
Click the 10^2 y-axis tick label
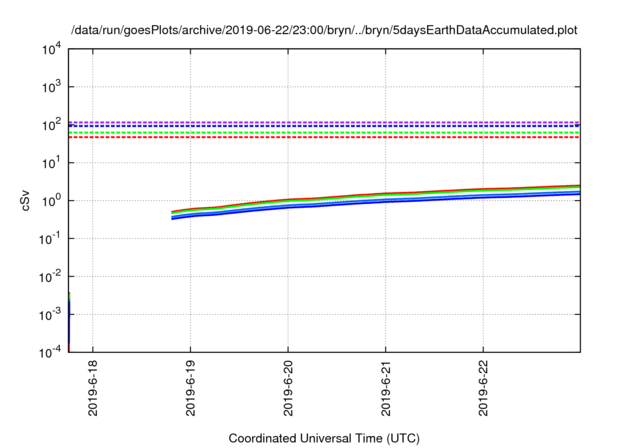(x=51, y=124)
